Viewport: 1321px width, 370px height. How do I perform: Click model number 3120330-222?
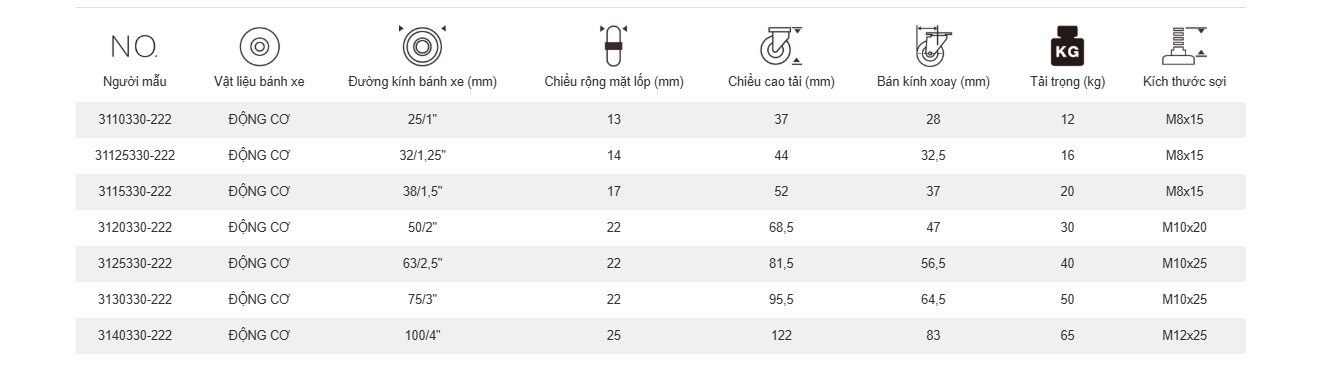click(135, 228)
